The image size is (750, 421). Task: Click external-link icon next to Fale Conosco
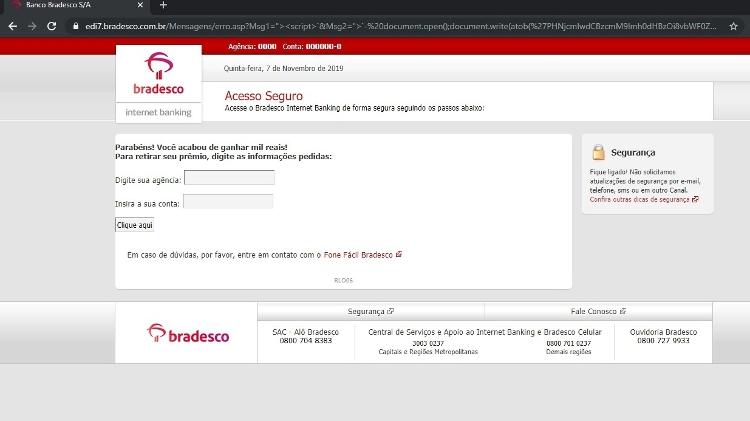coord(622,311)
